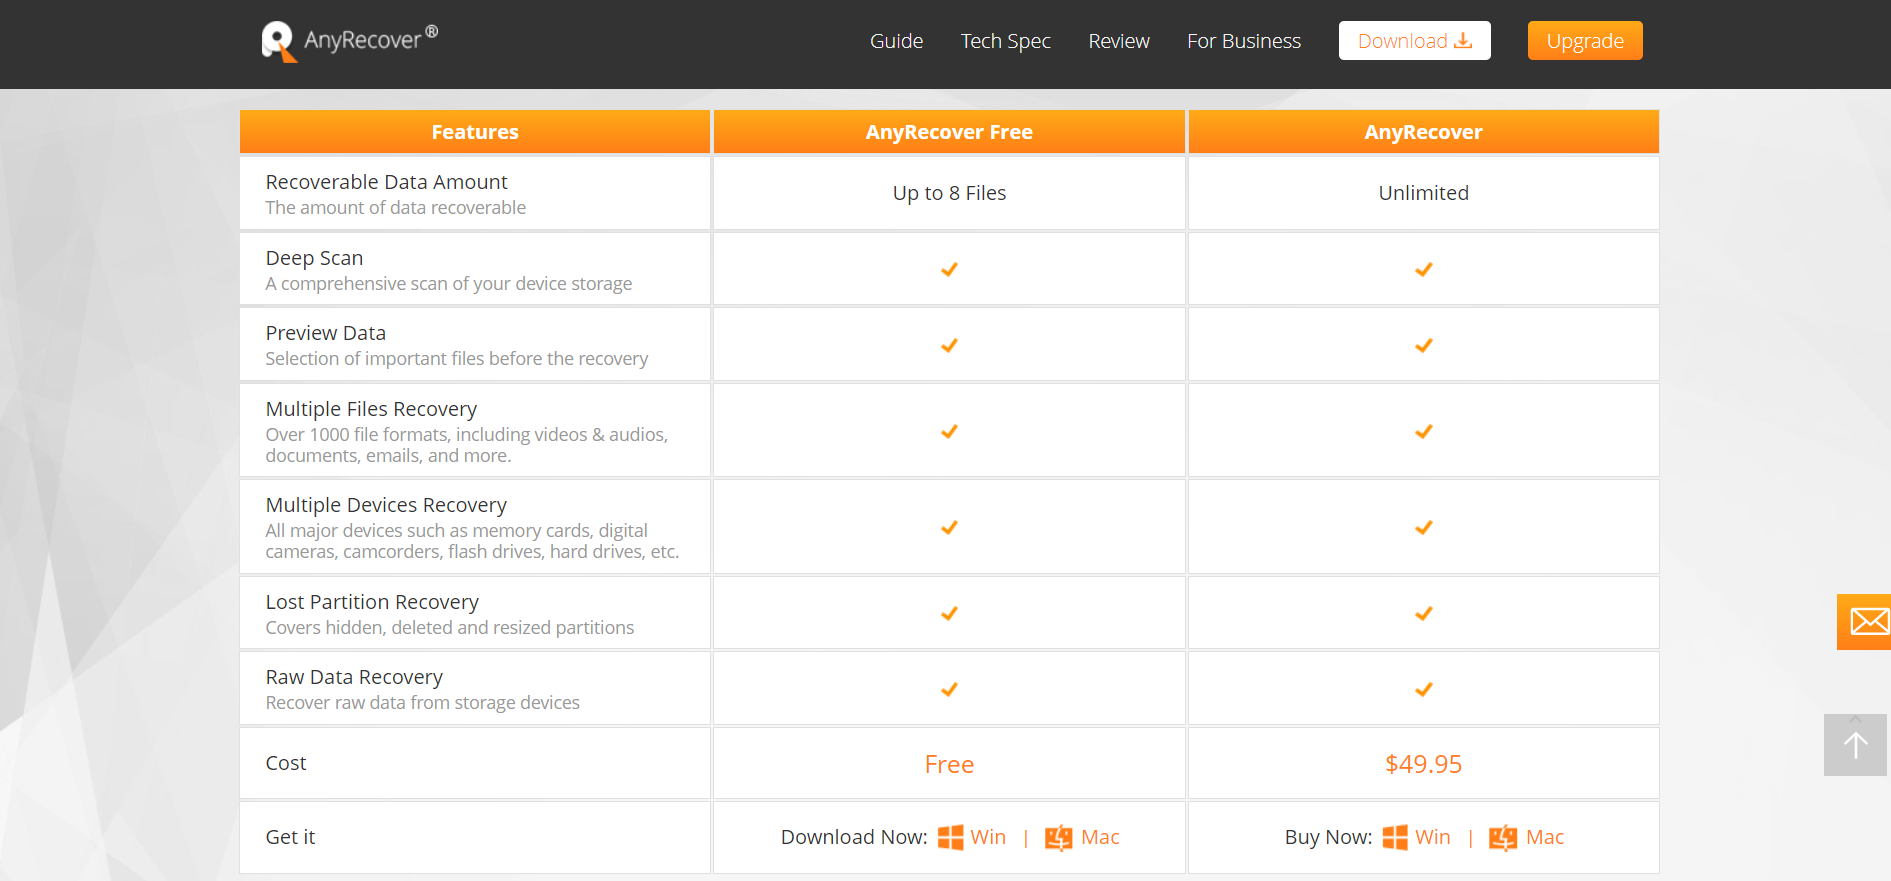Click the Preview Data checkmark in AnyRecover column

(1423, 345)
